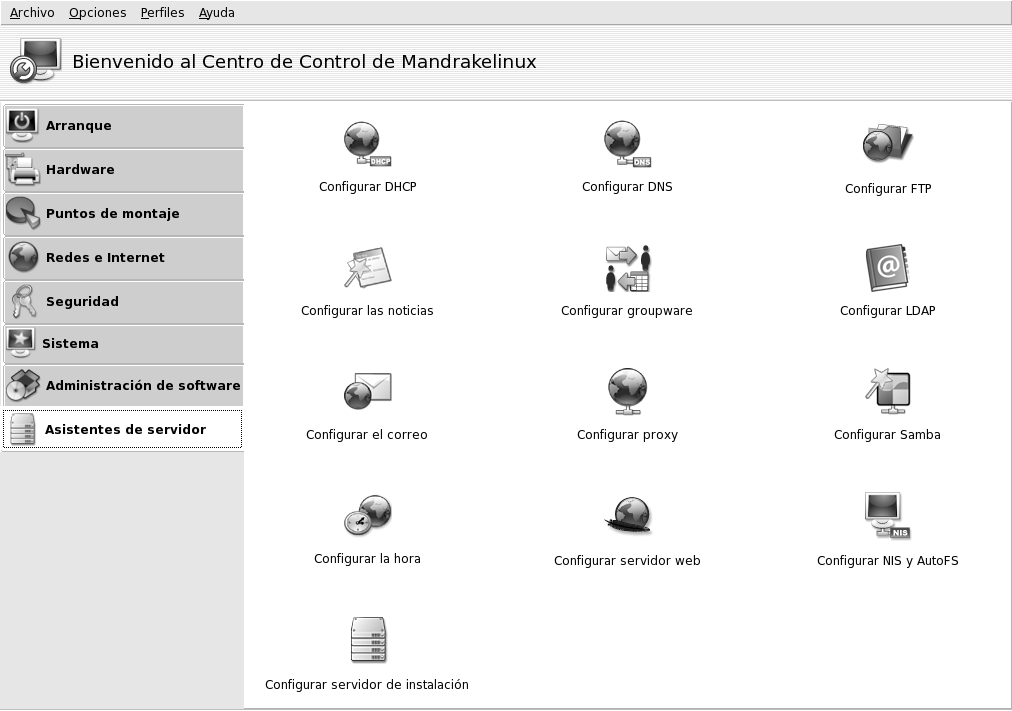Viewport: 1012px width, 711px height.
Task: Click the Configurar el correo envelope icon
Action: (x=367, y=391)
